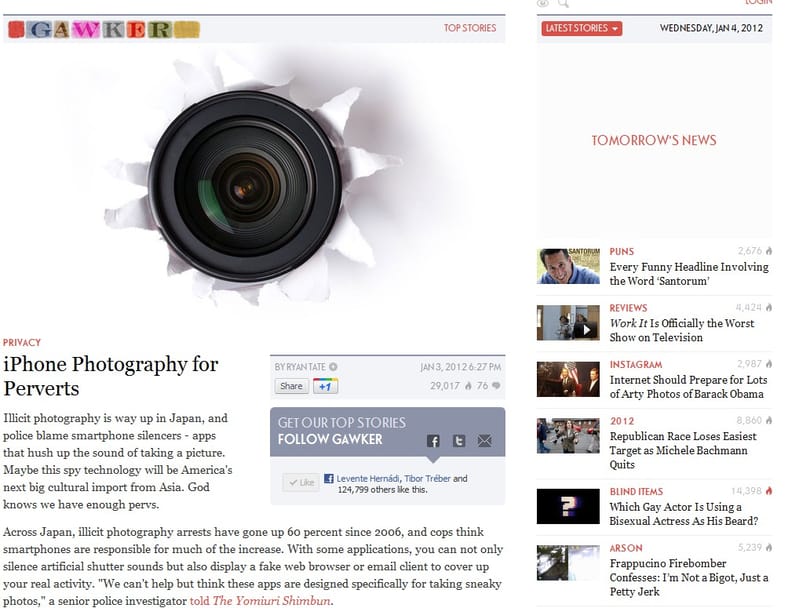Play the Work It video thumbnail
Screen dimensions: 810x608
click(x=568, y=323)
